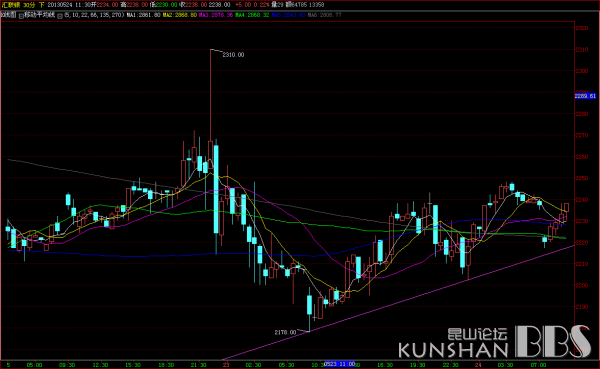Click the blue MA5 value label
This screenshot has height=369, width=600.
coord(289,15)
